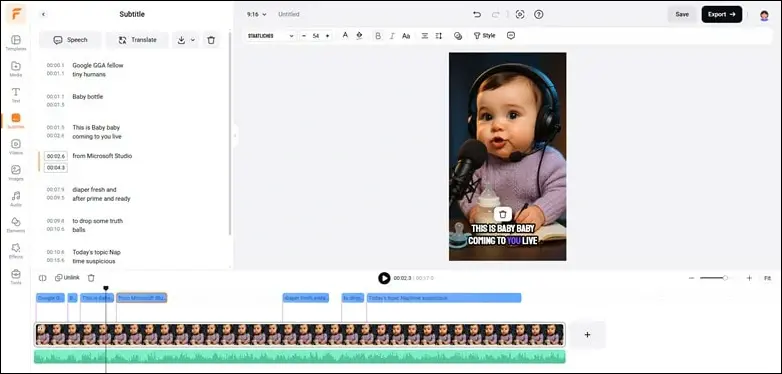This screenshot has height=374, width=782.
Task: Select the 'Google GGA fellow' subtitle line
Action: (98, 65)
